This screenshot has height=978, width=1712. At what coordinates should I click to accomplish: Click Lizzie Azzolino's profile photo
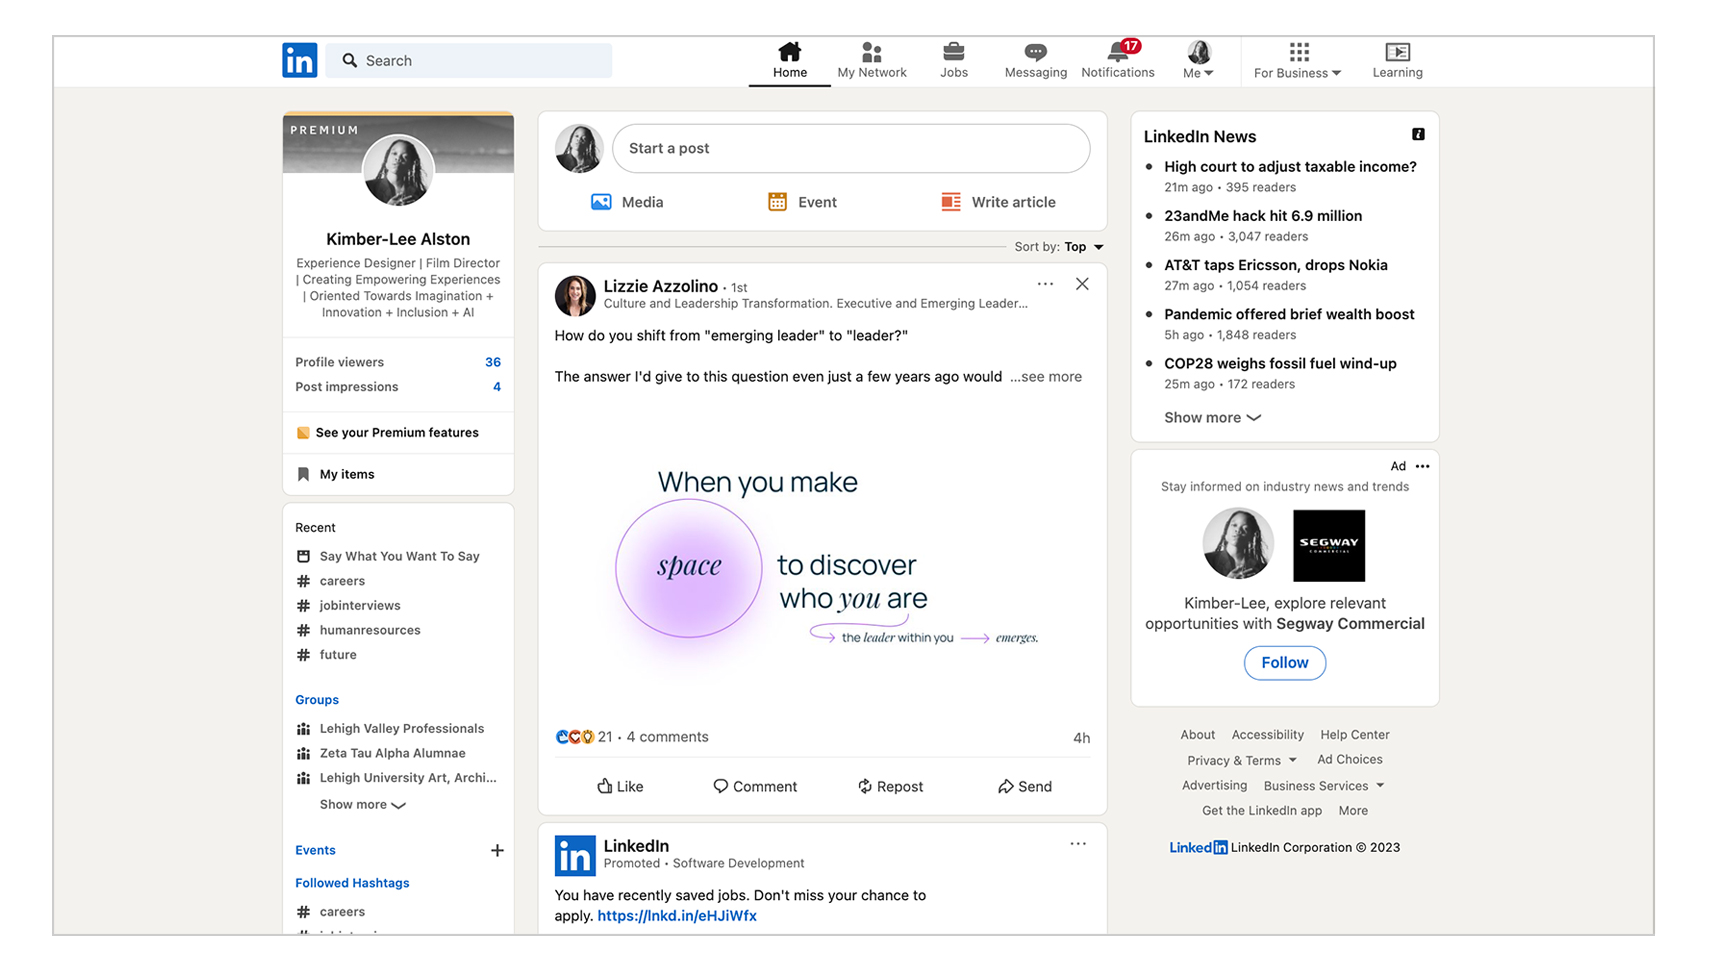point(575,296)
